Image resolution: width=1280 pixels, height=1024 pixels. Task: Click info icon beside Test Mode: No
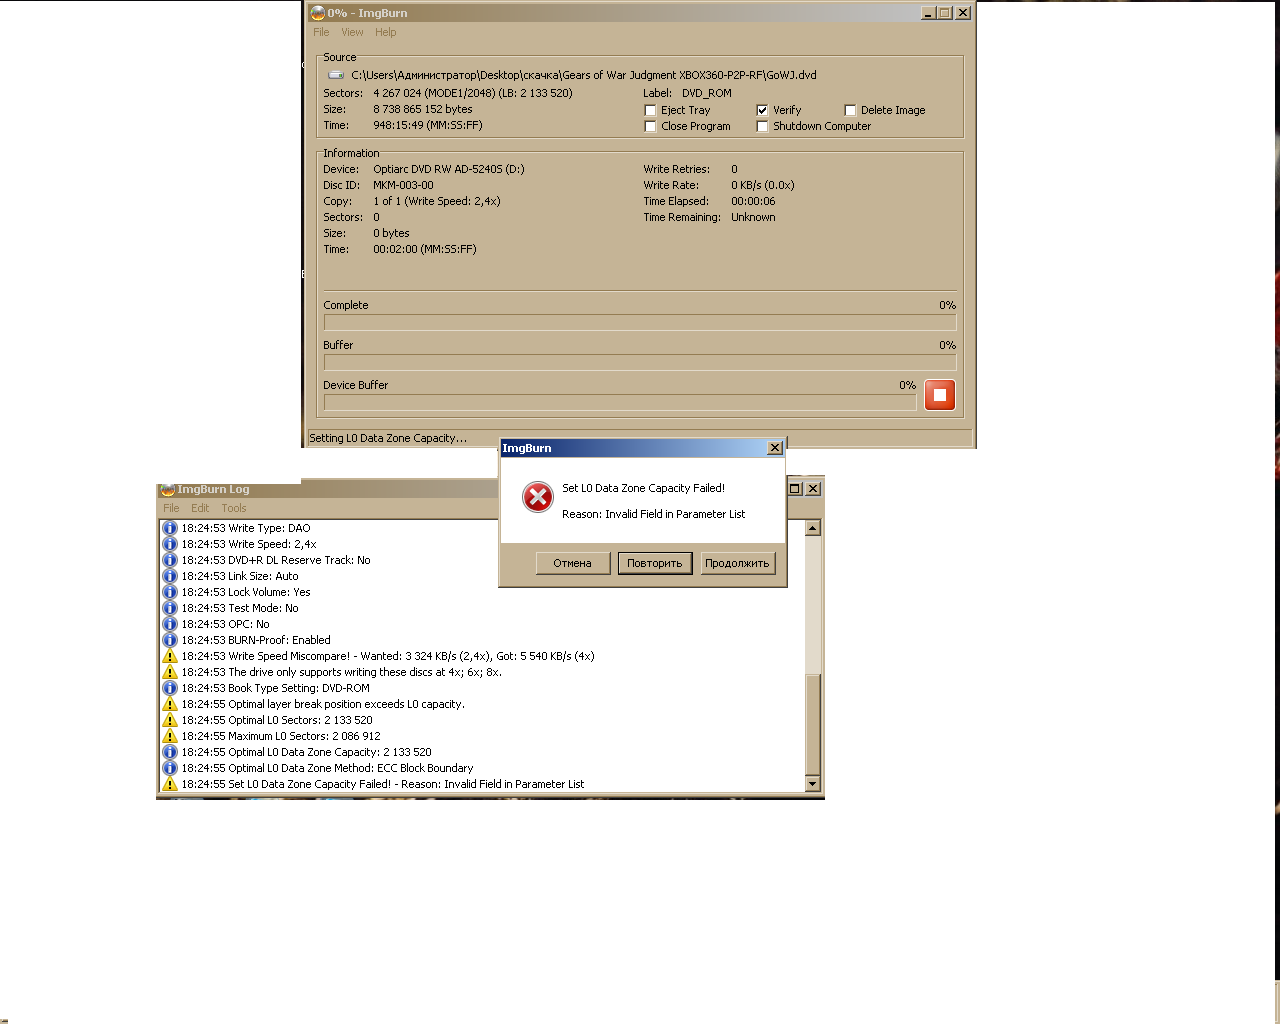tap(170, 608)
